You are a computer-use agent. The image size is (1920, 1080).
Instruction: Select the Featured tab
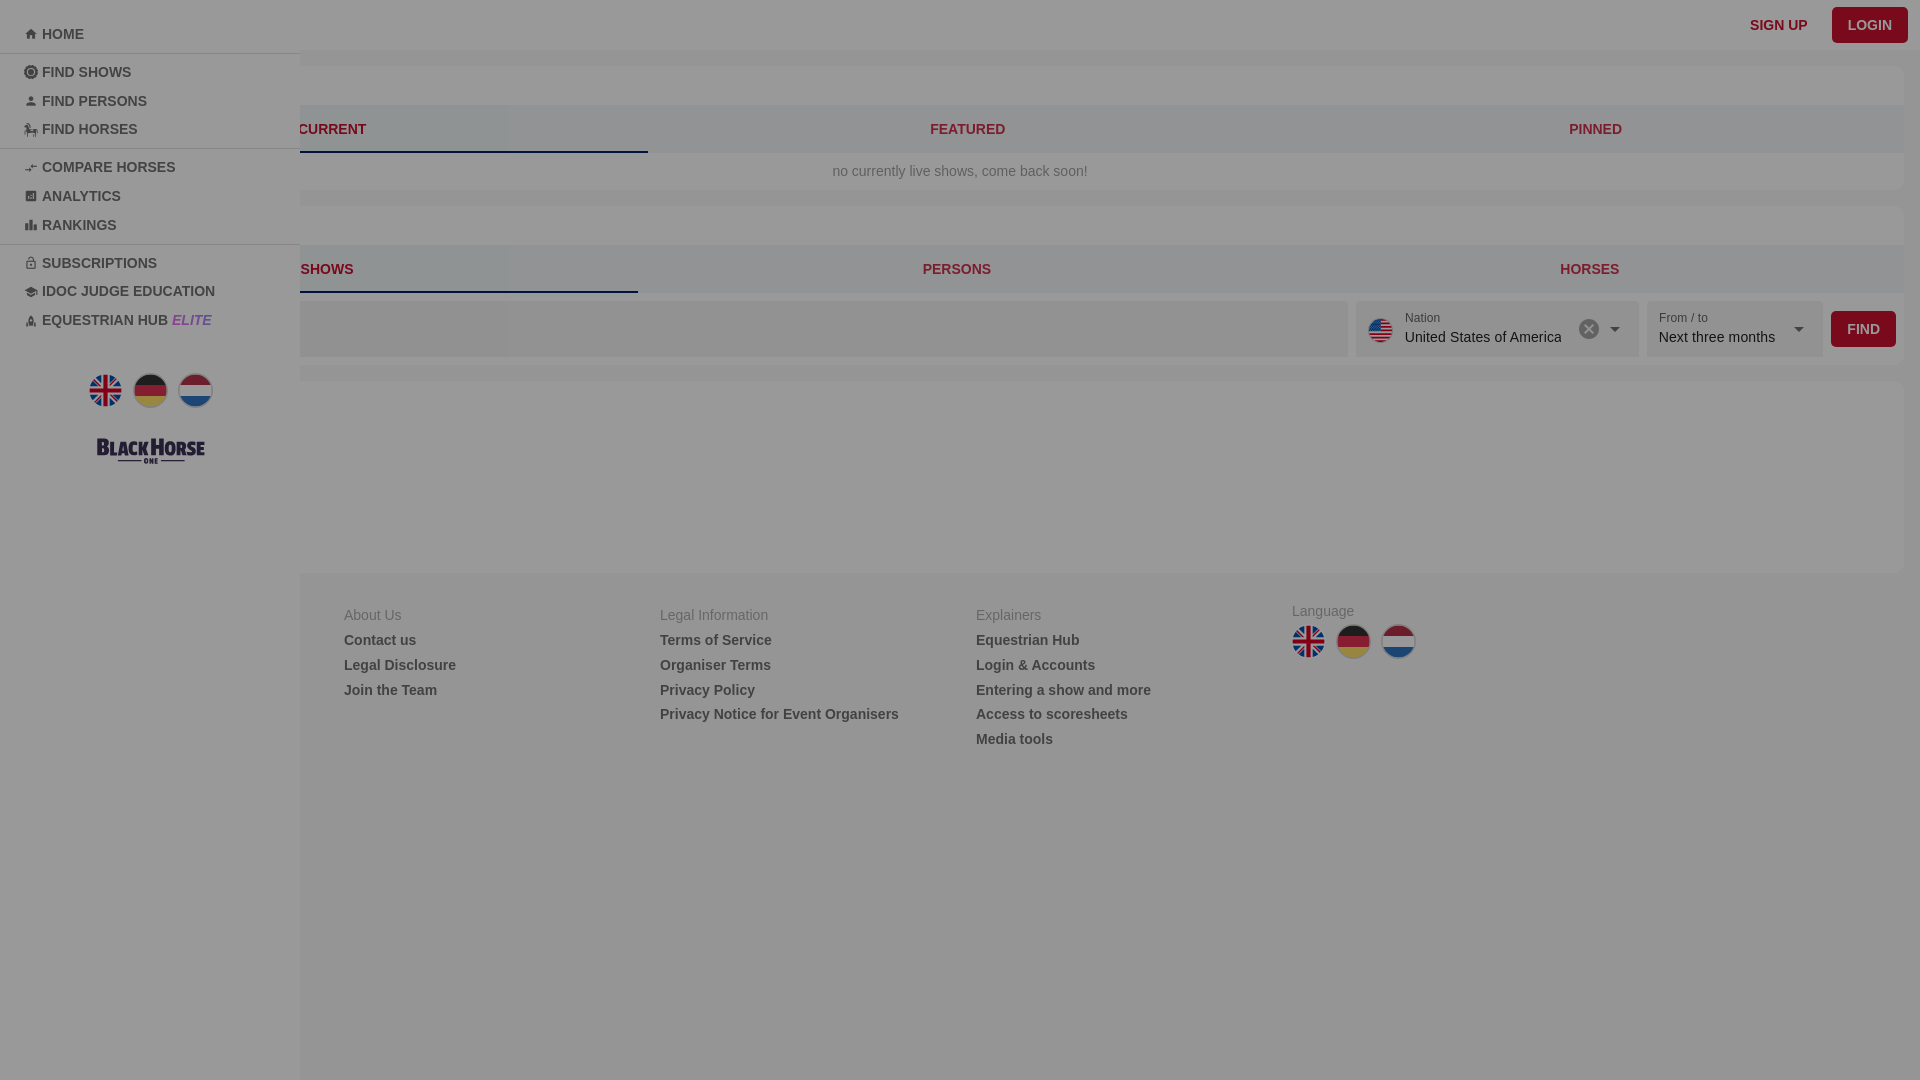click(x=967, y=129)
